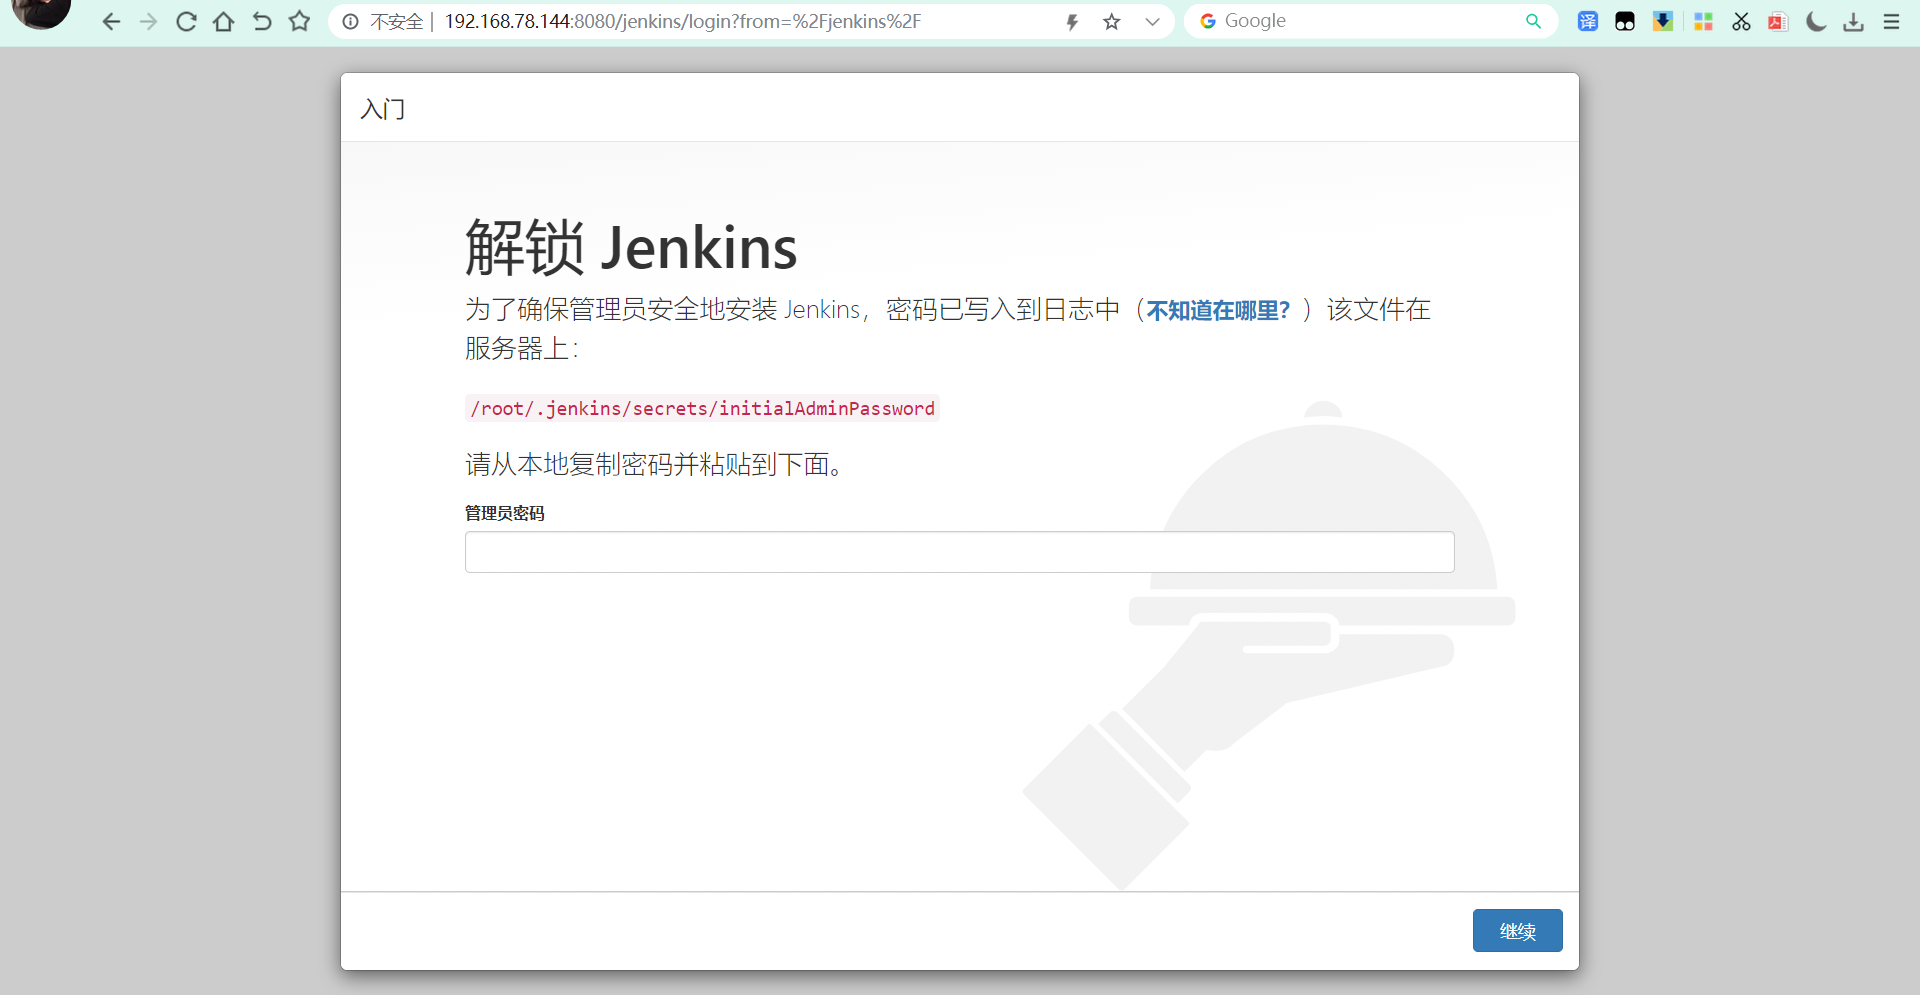Open the browser home page icon
Image resolution: width=1920 pixels, height=995 pixels.
tap(224, 22)
